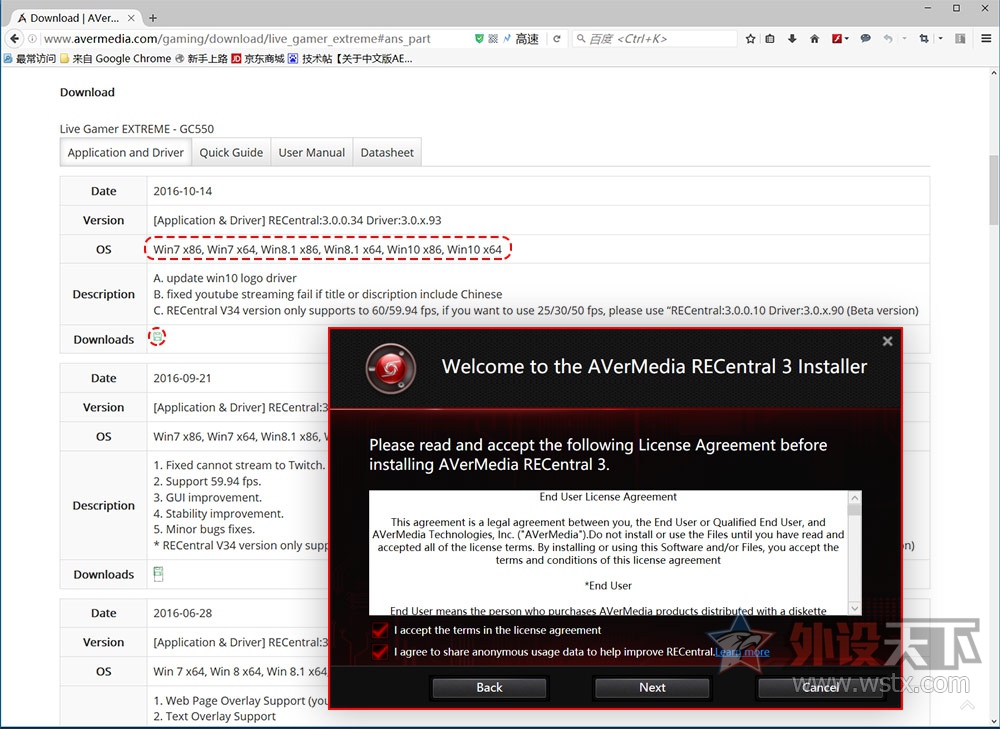Close the RECentral installer with X
Viewport: 1000px width, 729px height.
887,341
